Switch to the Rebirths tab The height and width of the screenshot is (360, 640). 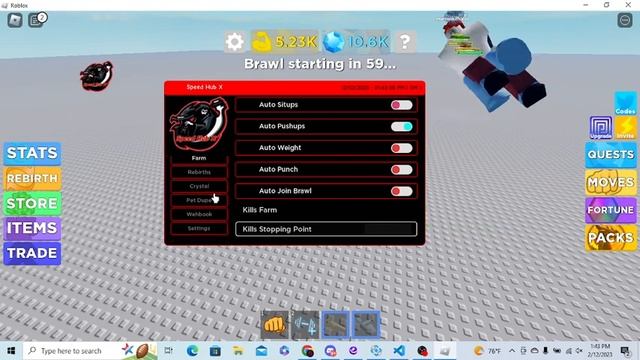coord(199,172)
